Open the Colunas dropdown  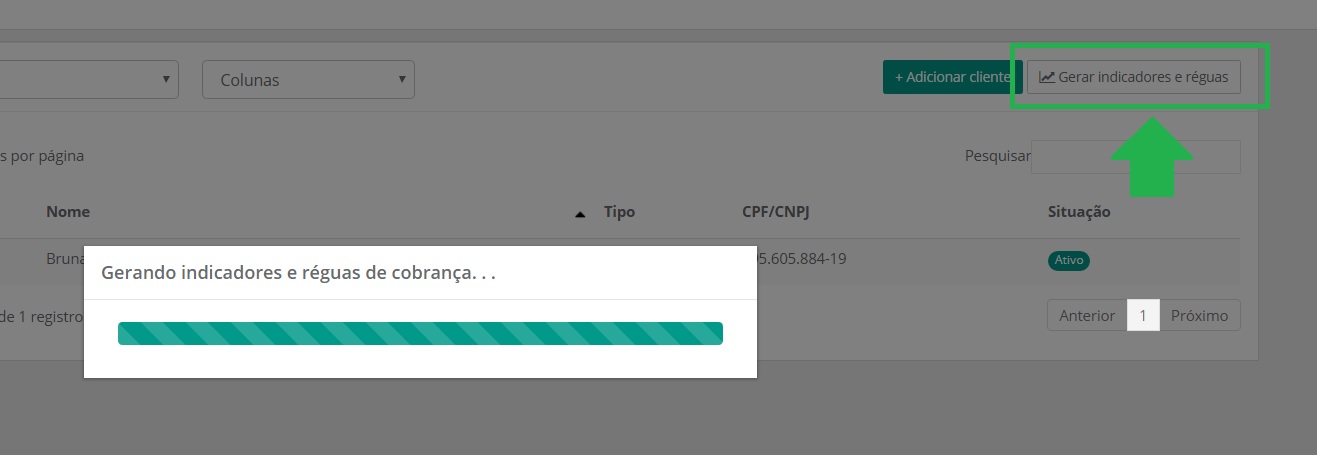tap(308, 80)
